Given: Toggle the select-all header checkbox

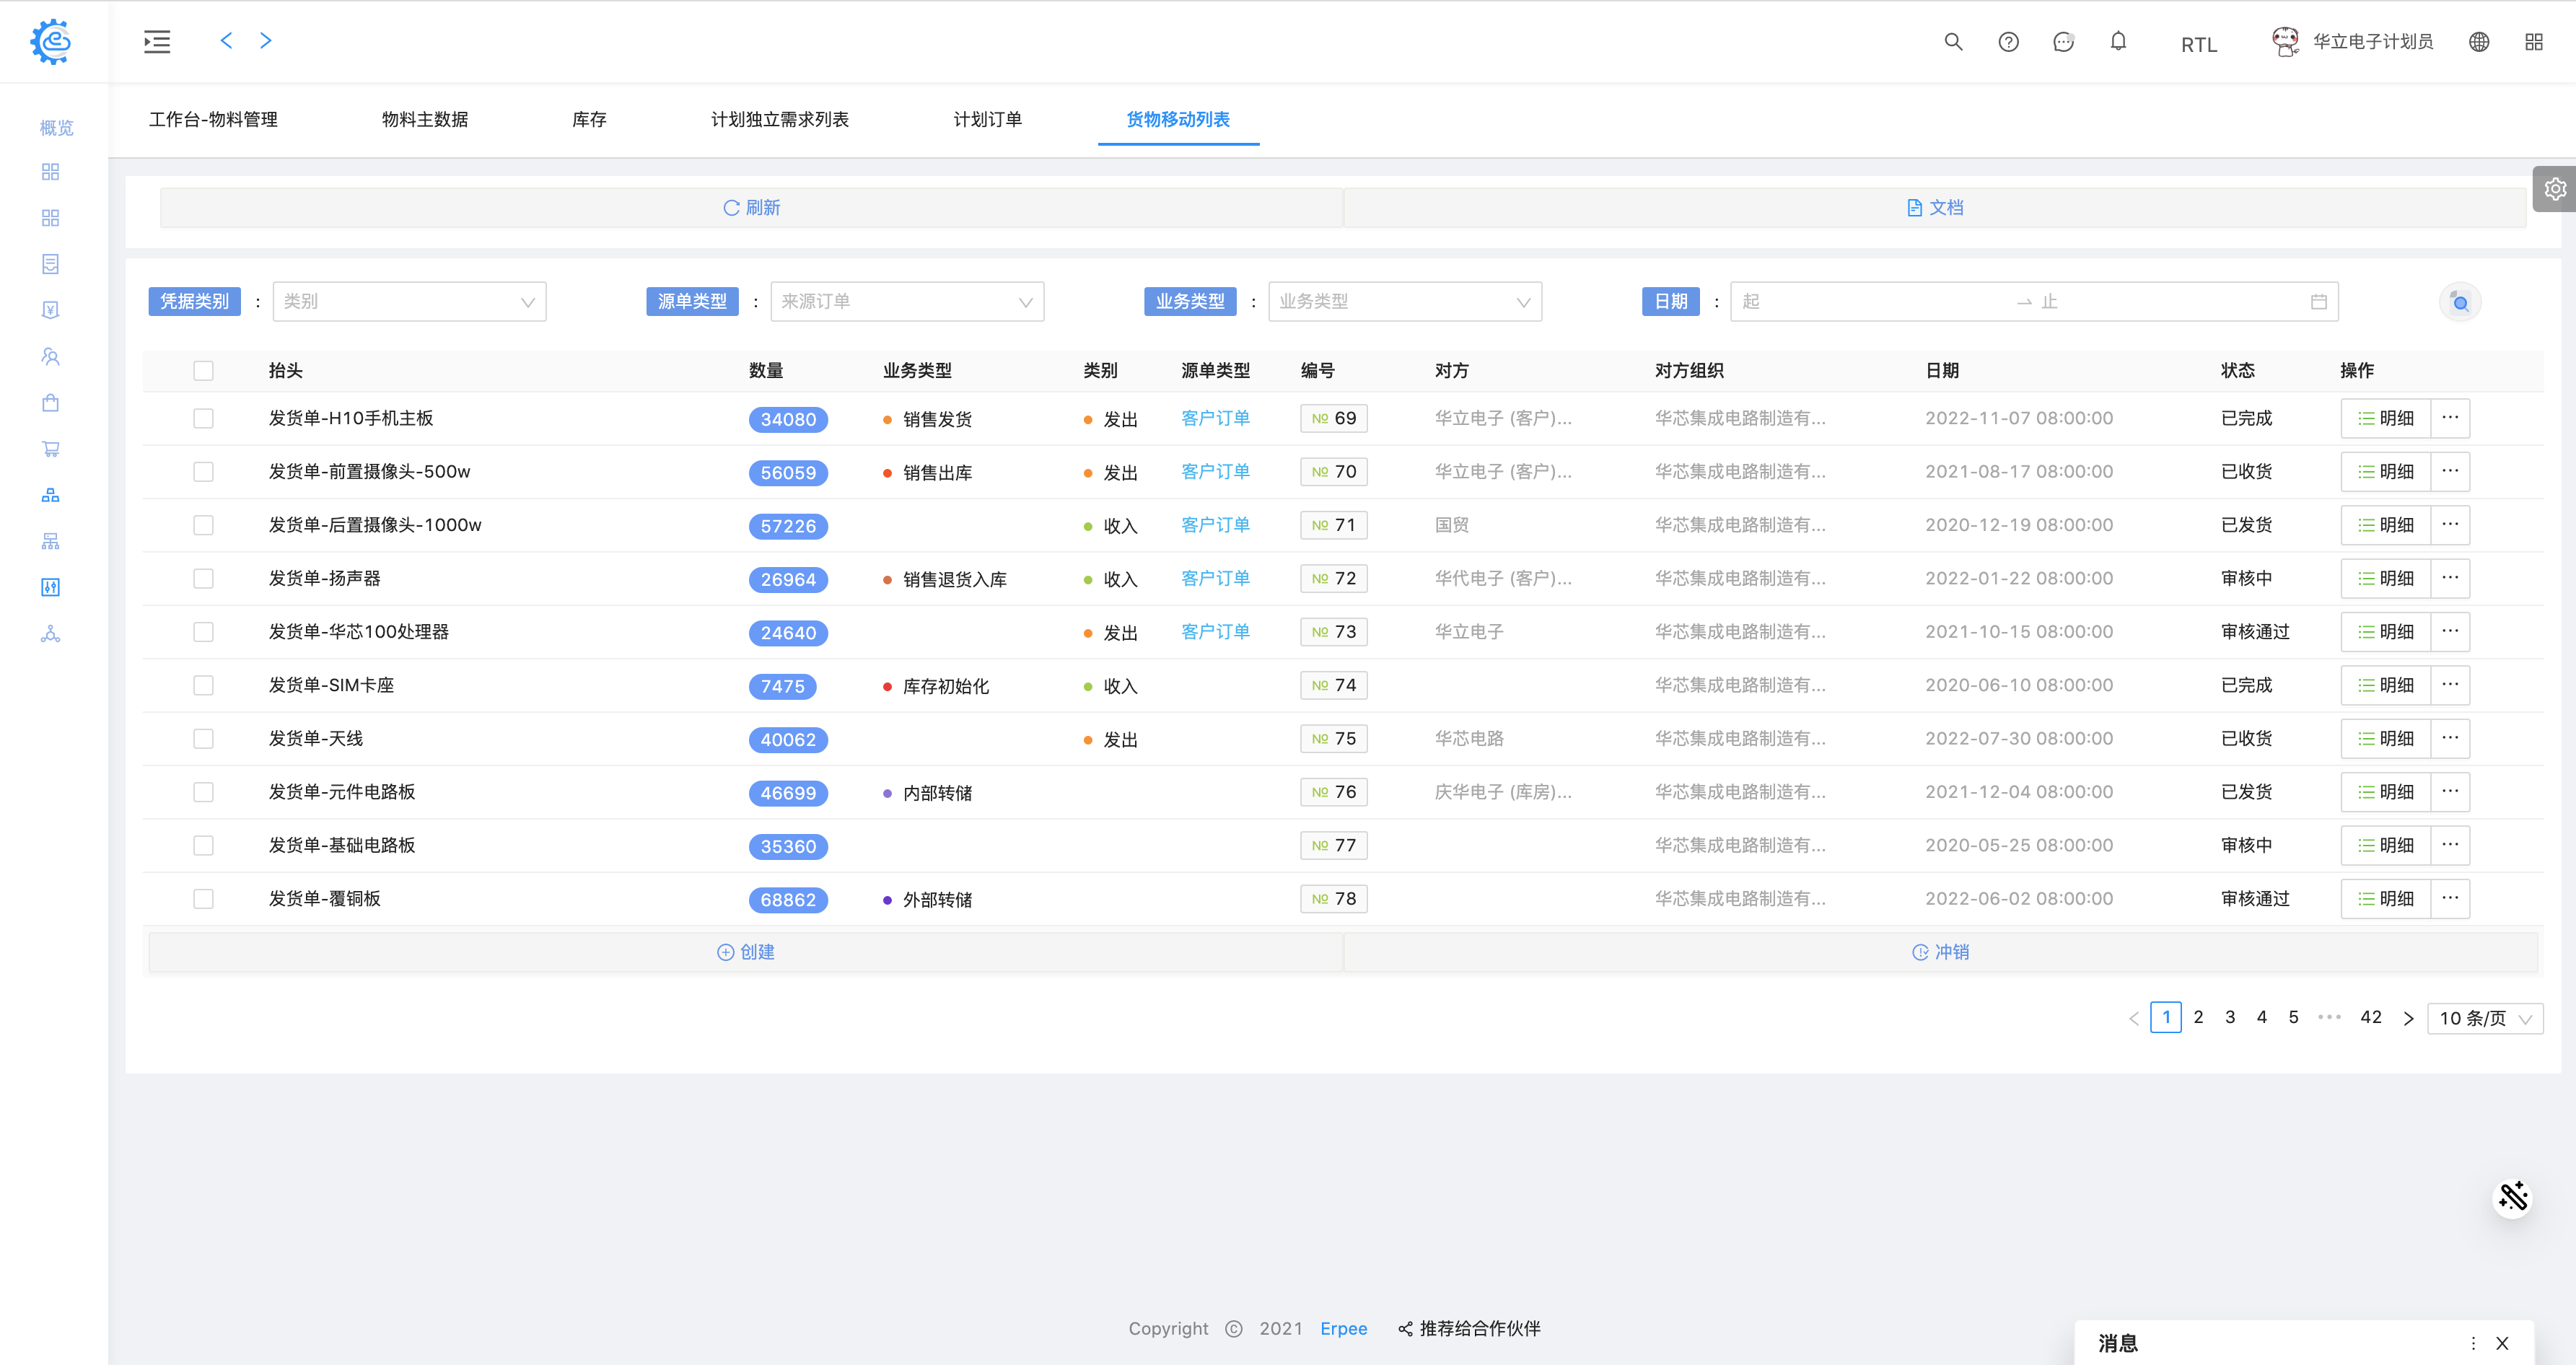Looking at the screenshot, I should click(203, 371).
